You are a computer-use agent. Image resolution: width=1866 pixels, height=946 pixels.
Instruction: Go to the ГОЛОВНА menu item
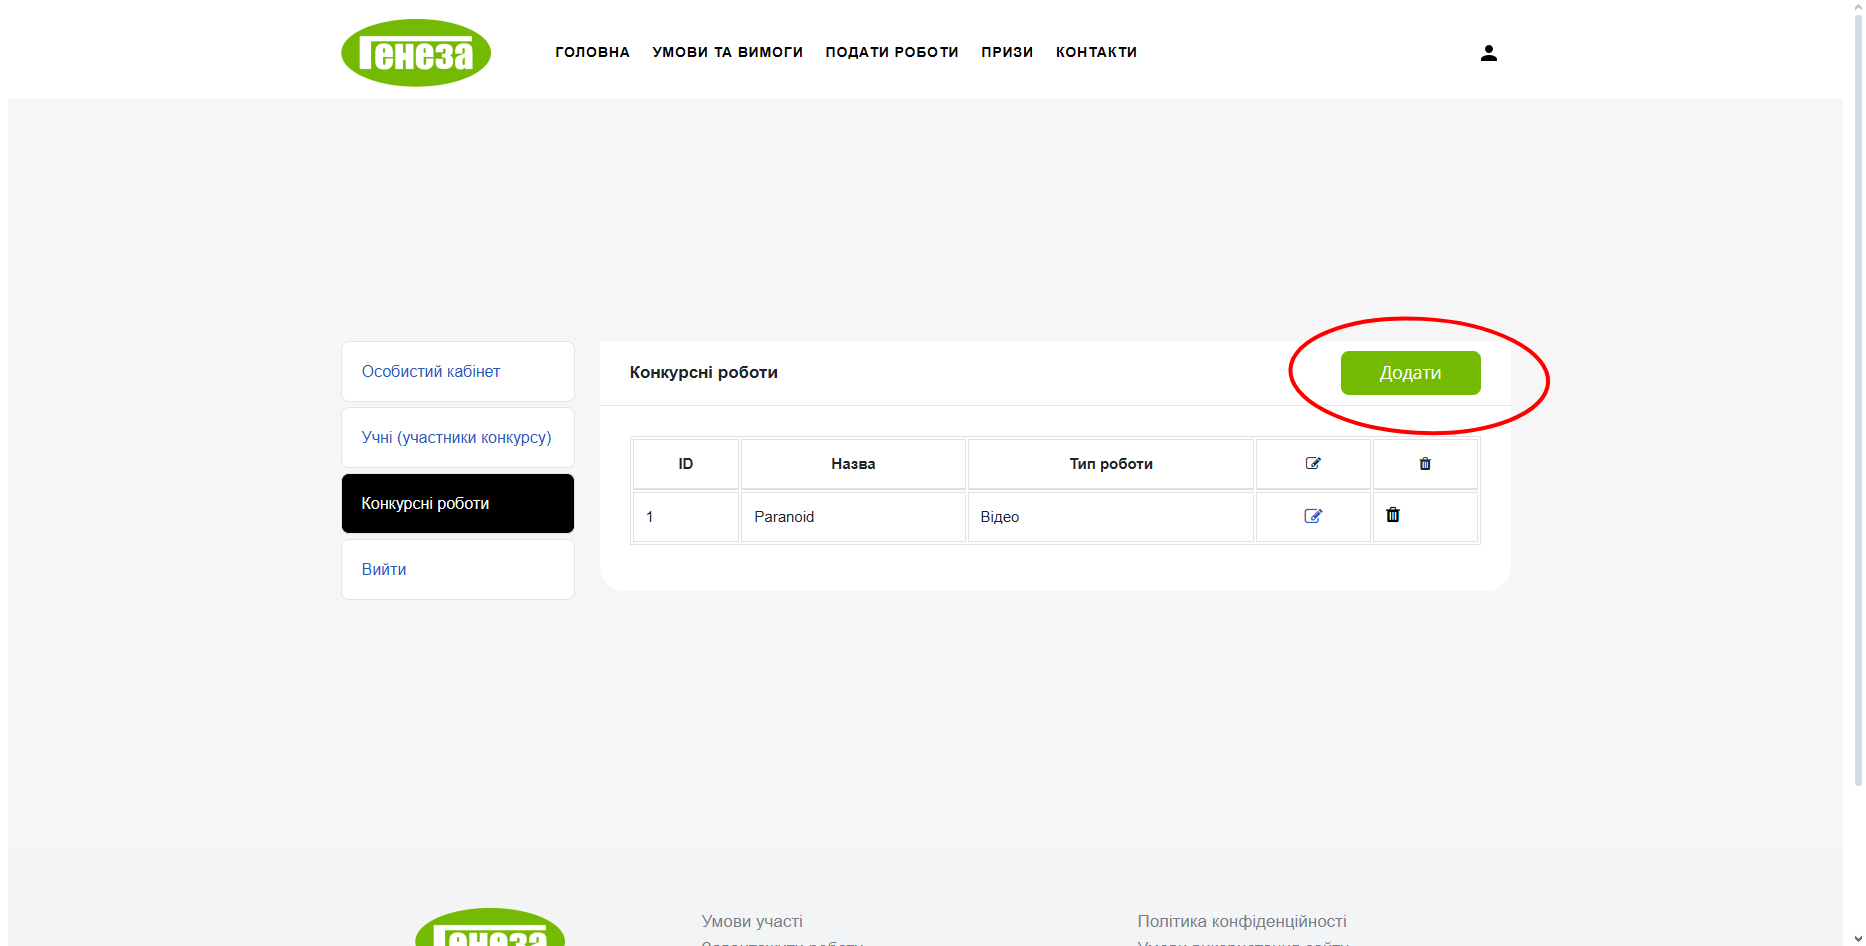pos(592,52)
